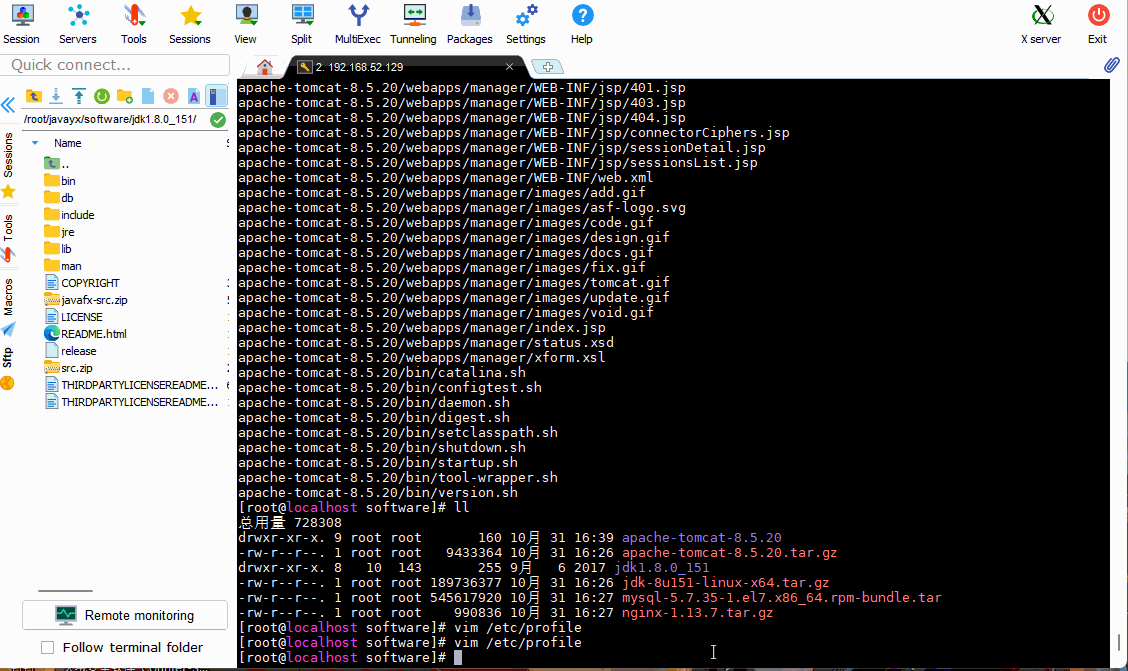Click the Quick connect input field
The image size is (1128, 671).
coord(115,65)
